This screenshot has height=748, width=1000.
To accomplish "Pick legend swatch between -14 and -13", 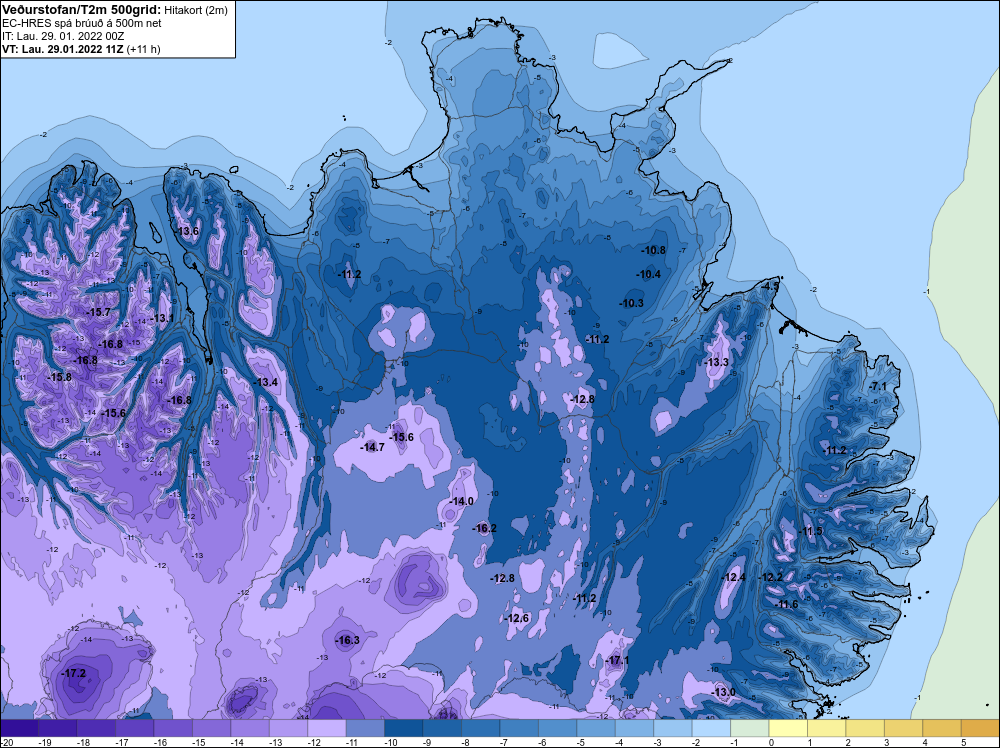I will 250,728.
